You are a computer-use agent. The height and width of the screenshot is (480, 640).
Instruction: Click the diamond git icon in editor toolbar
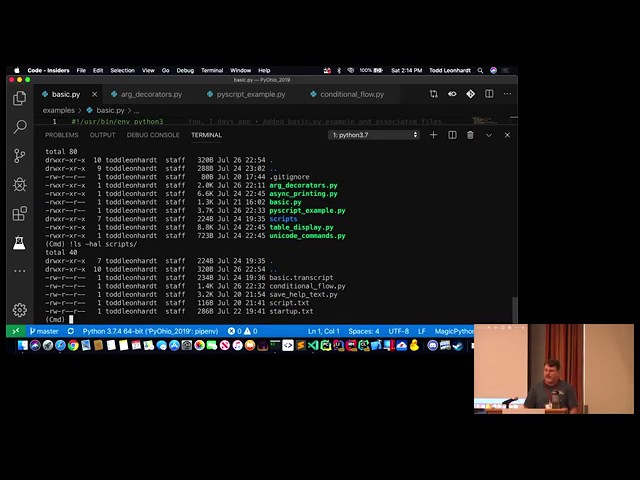click(x=470, y=94)
